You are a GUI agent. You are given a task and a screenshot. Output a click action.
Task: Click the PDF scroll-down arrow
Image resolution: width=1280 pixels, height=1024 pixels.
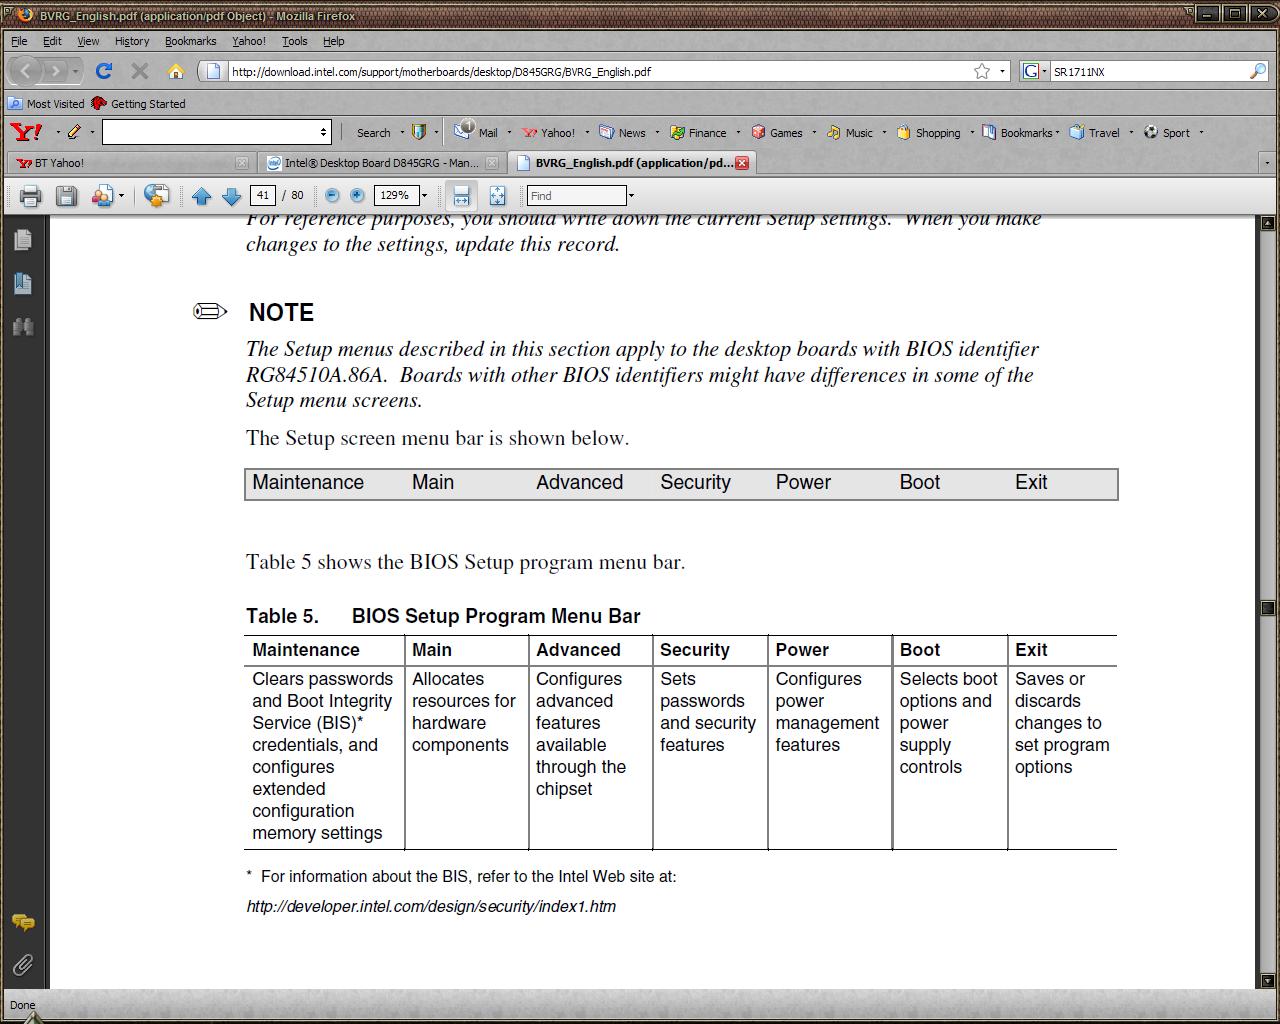pyautogui.click(x=1268, y=981)
